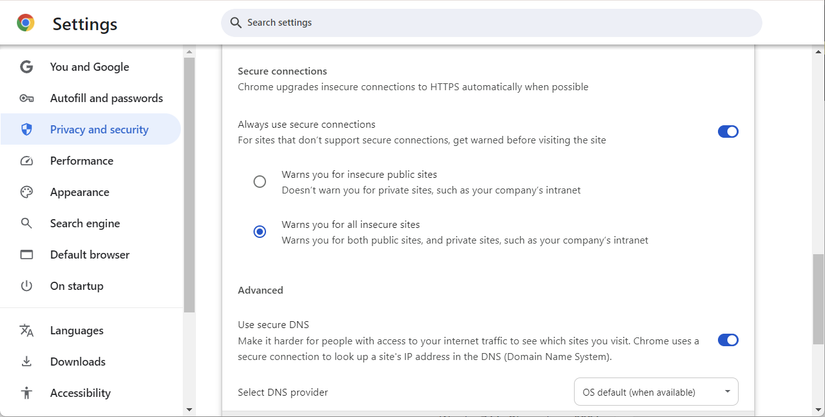This screenshot has height=417, width=825.
Task: Click the Downloads arrow icon
Action: 27,362
